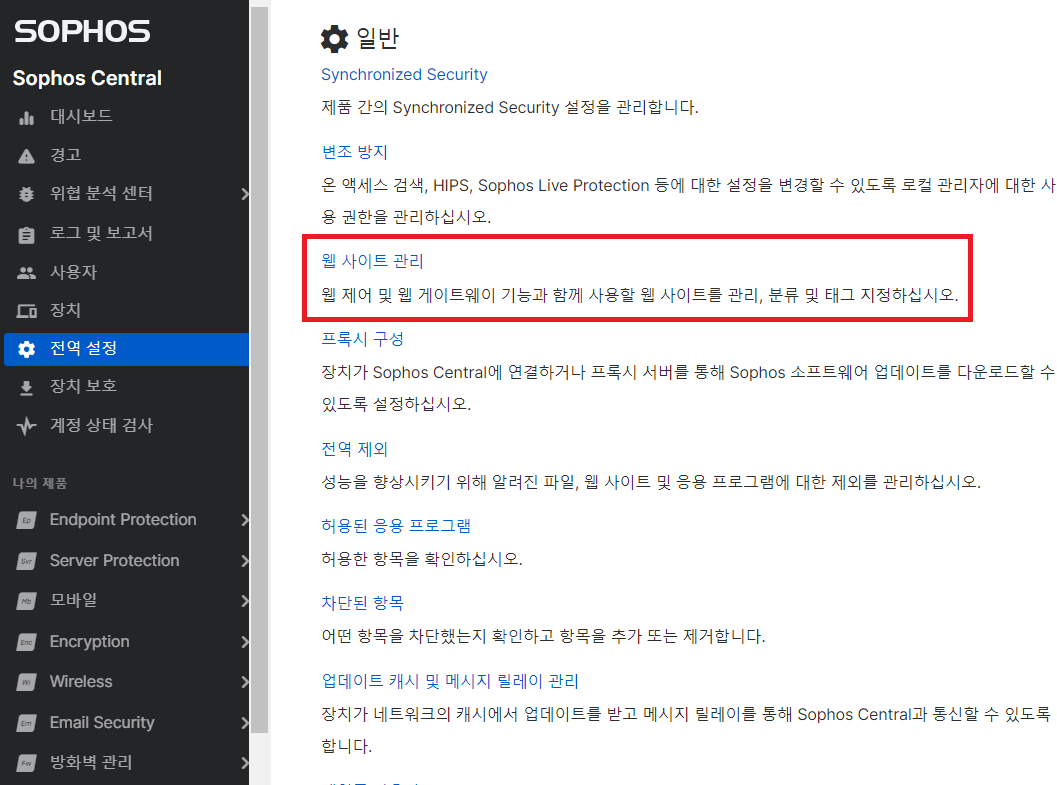The image size is (1057, 785).
Task: Select 전역 설정 menu item
Action: [126, 349]
